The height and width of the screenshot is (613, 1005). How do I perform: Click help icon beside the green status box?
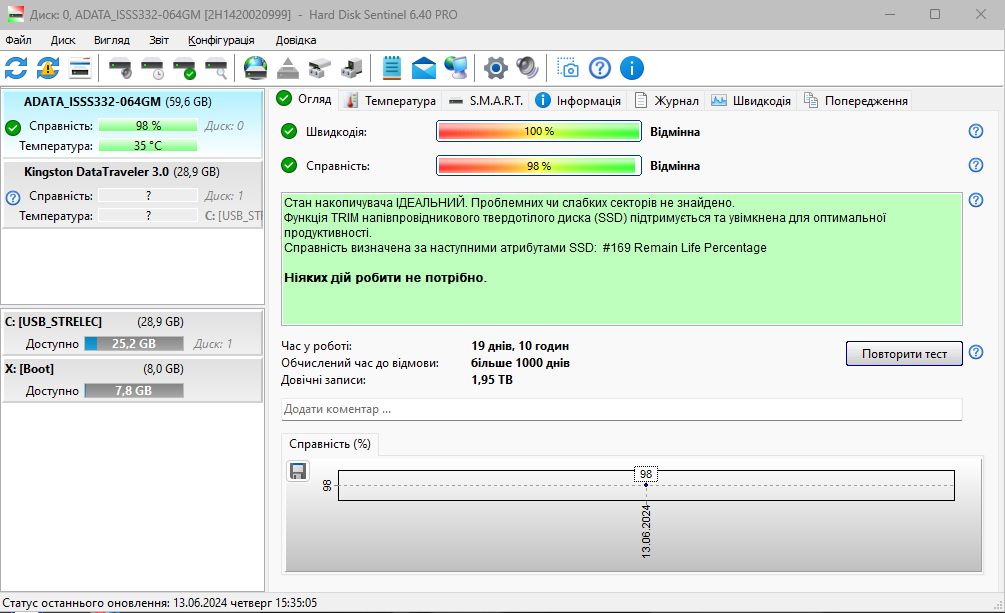click(x=976, y=200)
